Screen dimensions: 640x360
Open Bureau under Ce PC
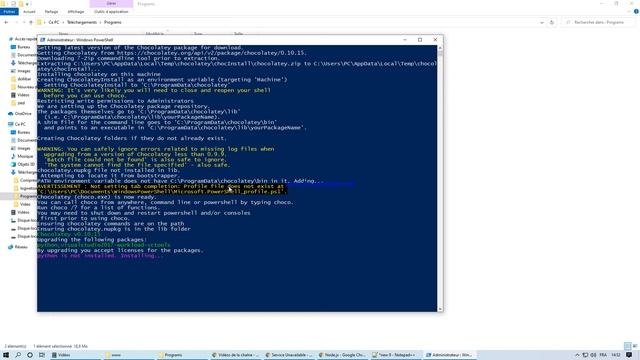tap(24, 132)
